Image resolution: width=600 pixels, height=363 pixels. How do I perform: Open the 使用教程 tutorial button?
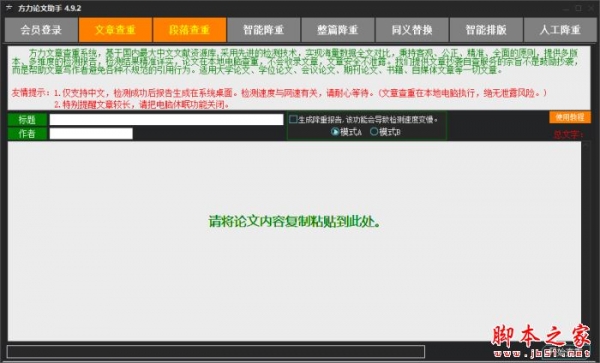click(x=570, y=117)
